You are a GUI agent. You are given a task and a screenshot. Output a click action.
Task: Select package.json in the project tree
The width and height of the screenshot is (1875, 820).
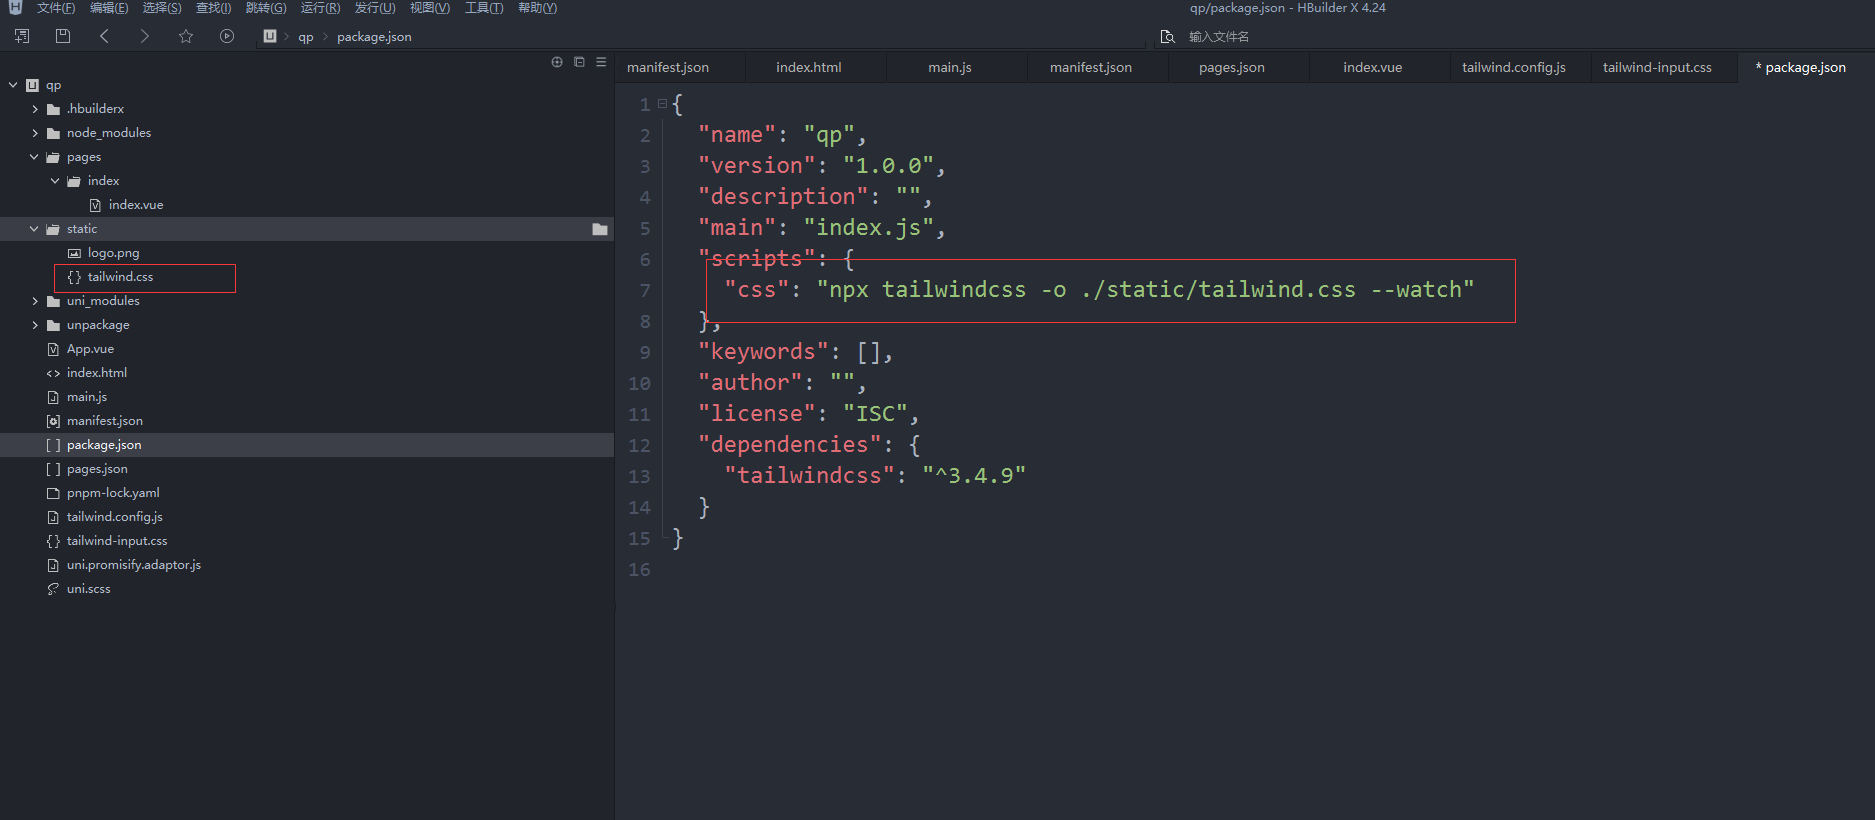104,445
